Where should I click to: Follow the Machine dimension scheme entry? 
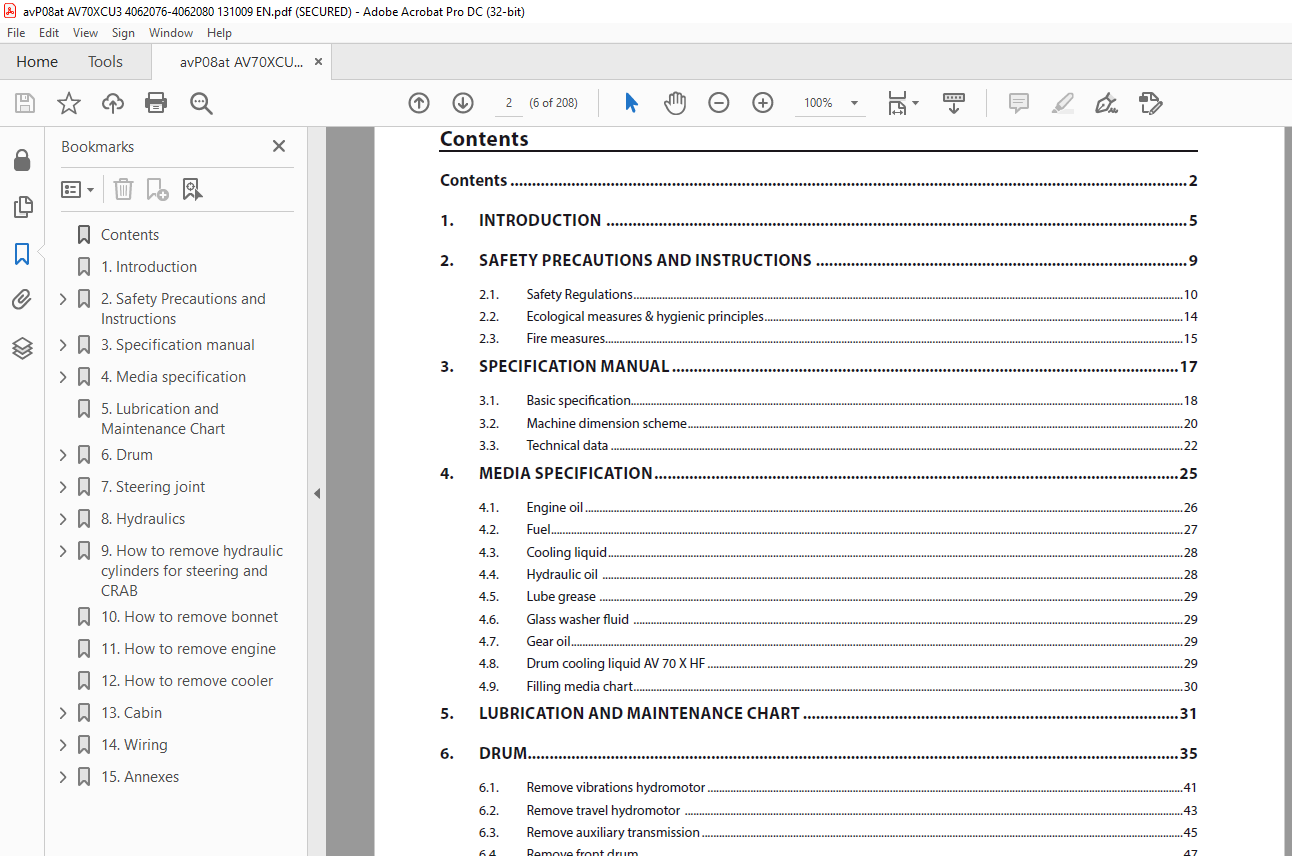[607, 424]
